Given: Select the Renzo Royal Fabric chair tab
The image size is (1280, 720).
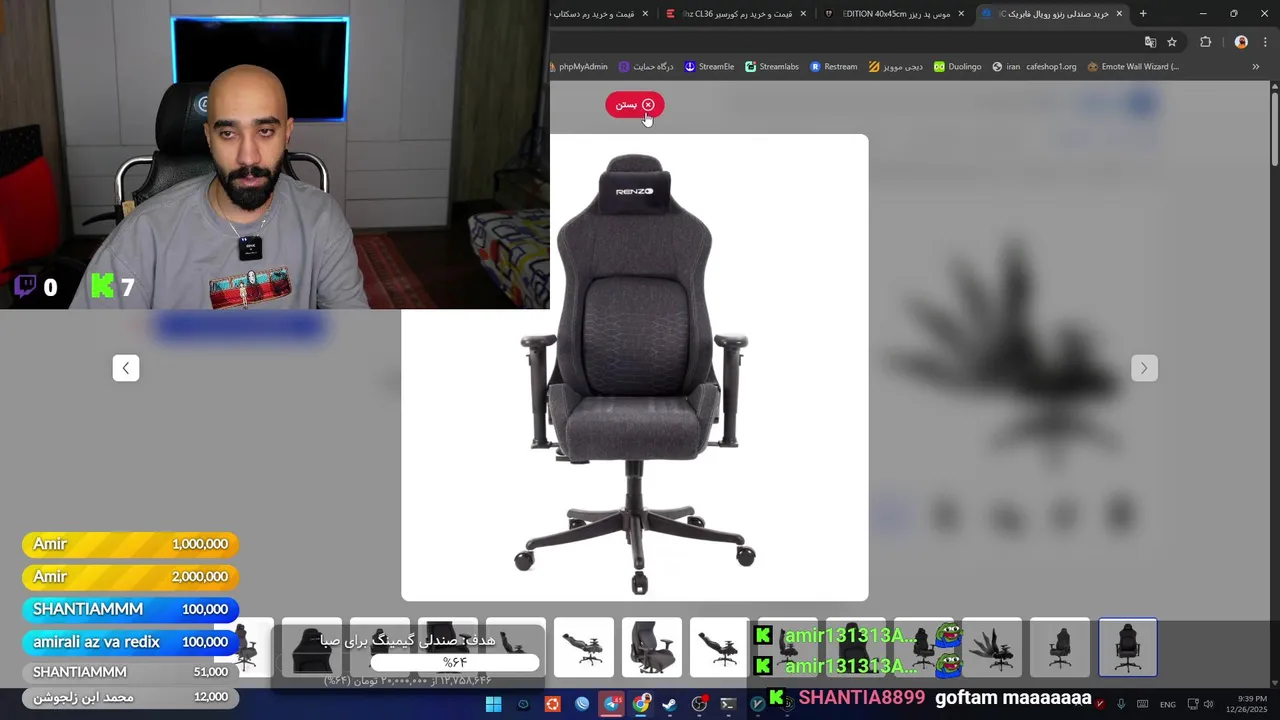Looking at the screenshot, I should (x=1052, y=14).
